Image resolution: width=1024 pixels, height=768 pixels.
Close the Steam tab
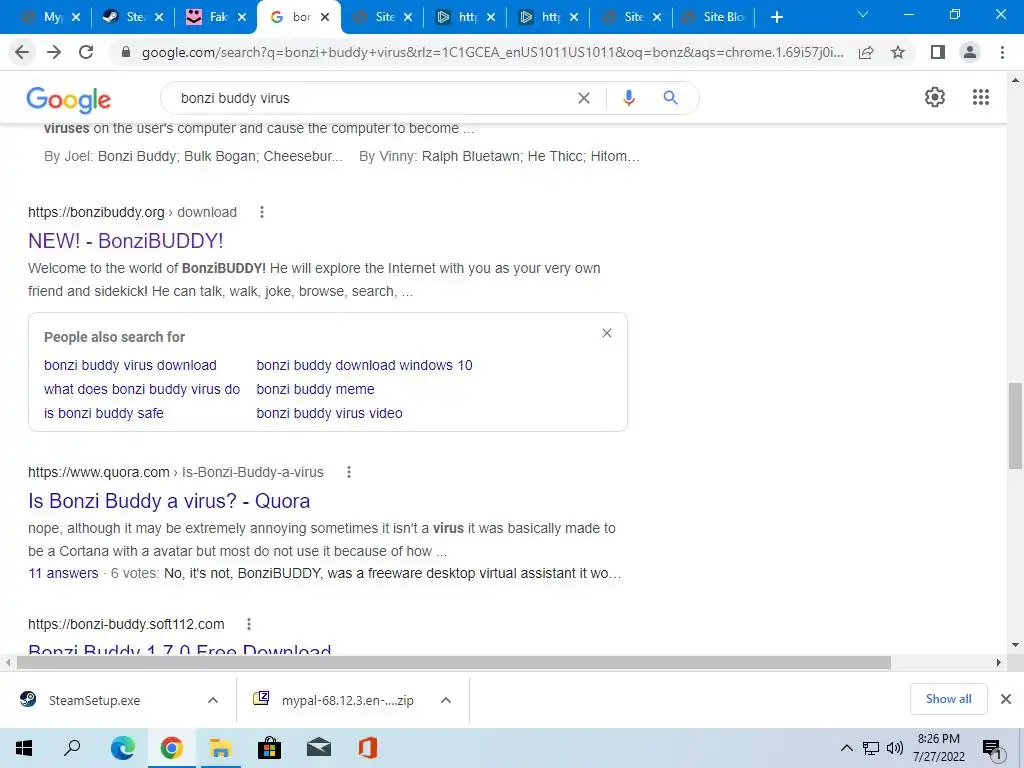click(159, 17)
